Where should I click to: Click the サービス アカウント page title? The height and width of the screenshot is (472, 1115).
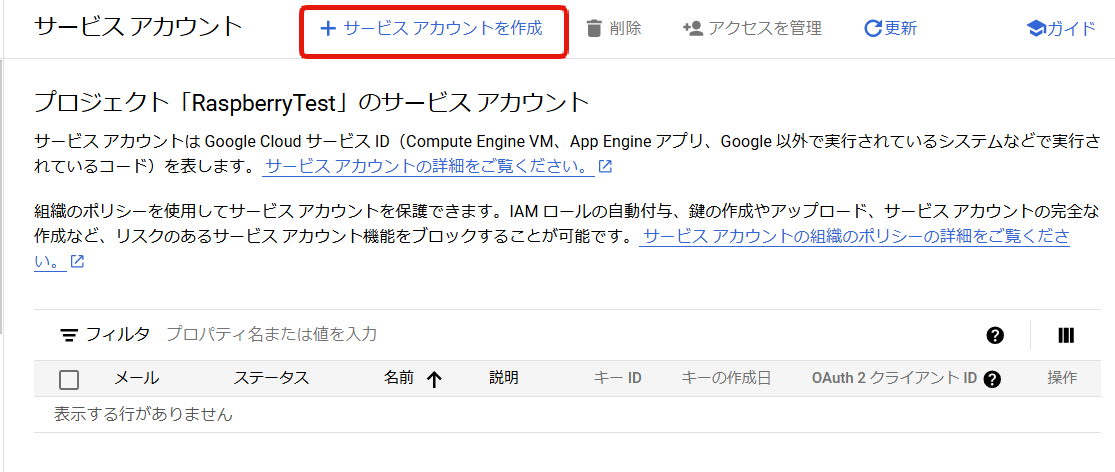tap(139, 27)
